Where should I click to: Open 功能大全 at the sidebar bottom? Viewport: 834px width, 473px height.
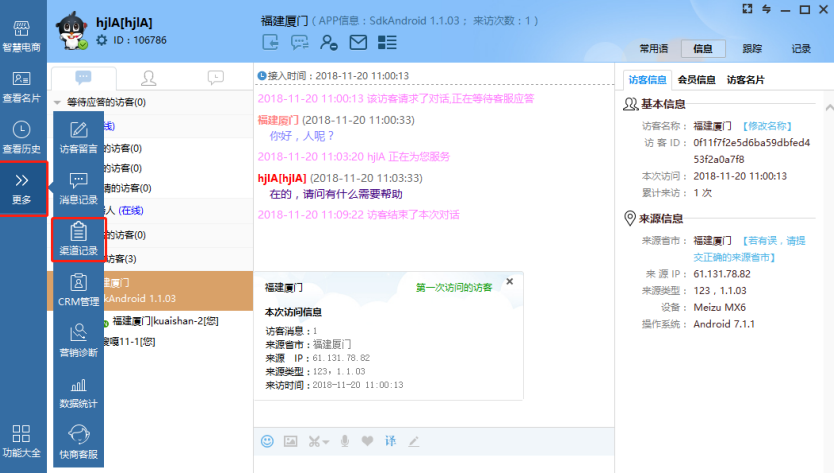21,441
